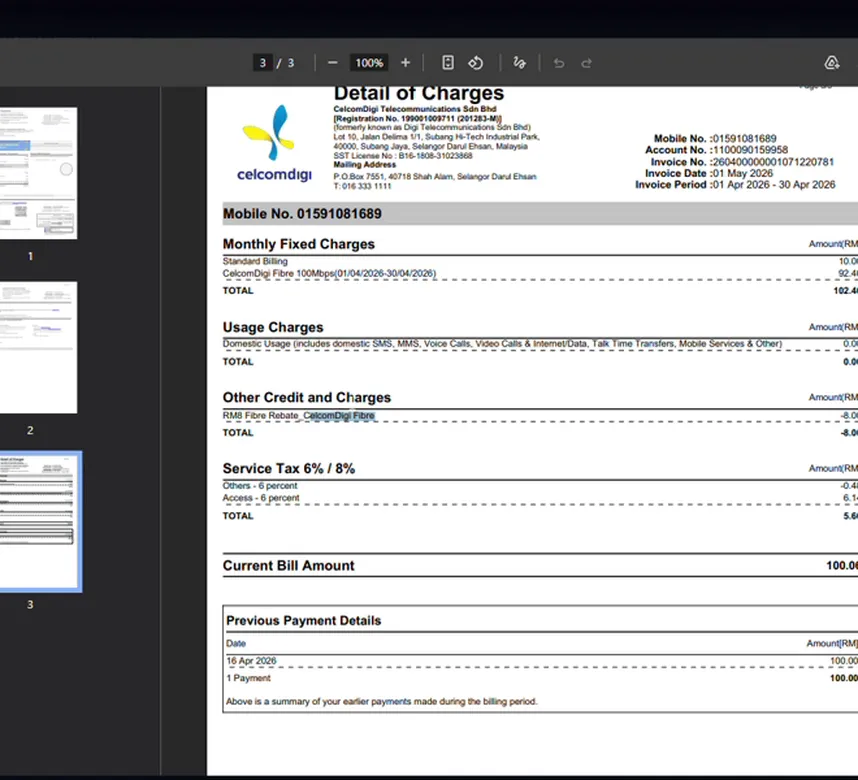This screenshot has height=780, width=858.
Task: Click the "Standard Billing" line item
Action: [255, 261]
